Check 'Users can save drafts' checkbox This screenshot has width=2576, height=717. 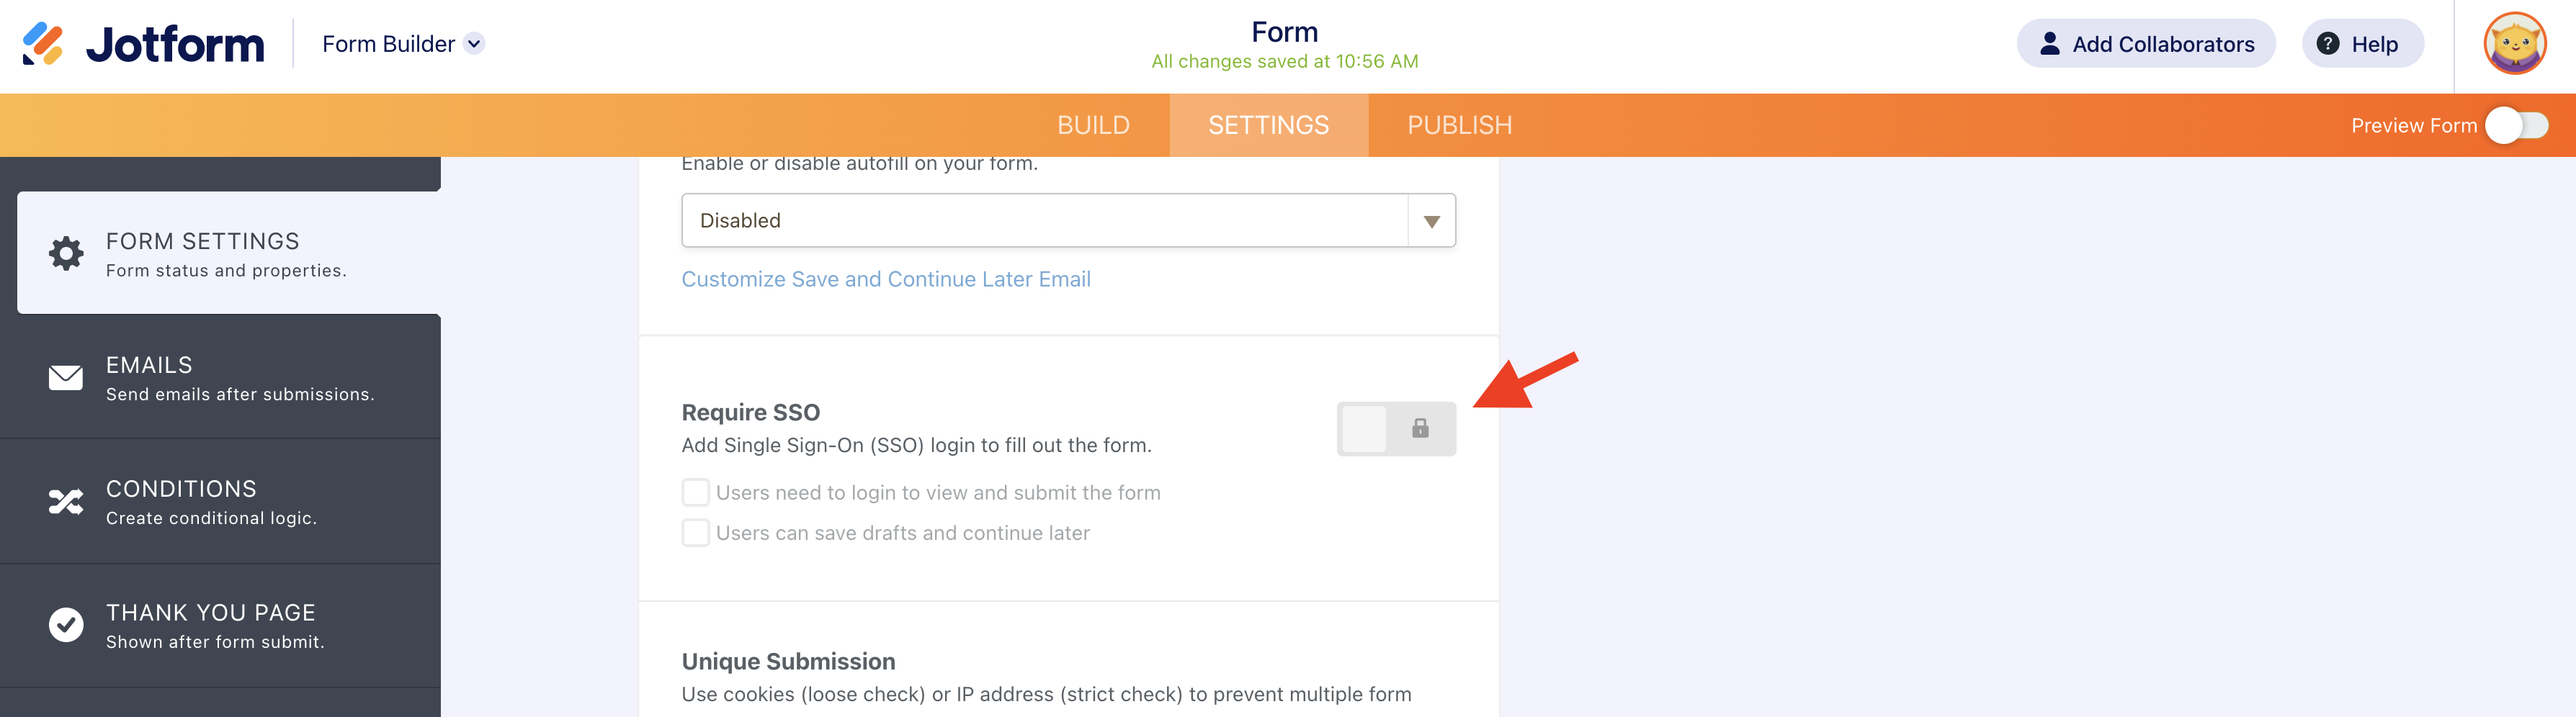pyautogui.click(x=695, y=533)
